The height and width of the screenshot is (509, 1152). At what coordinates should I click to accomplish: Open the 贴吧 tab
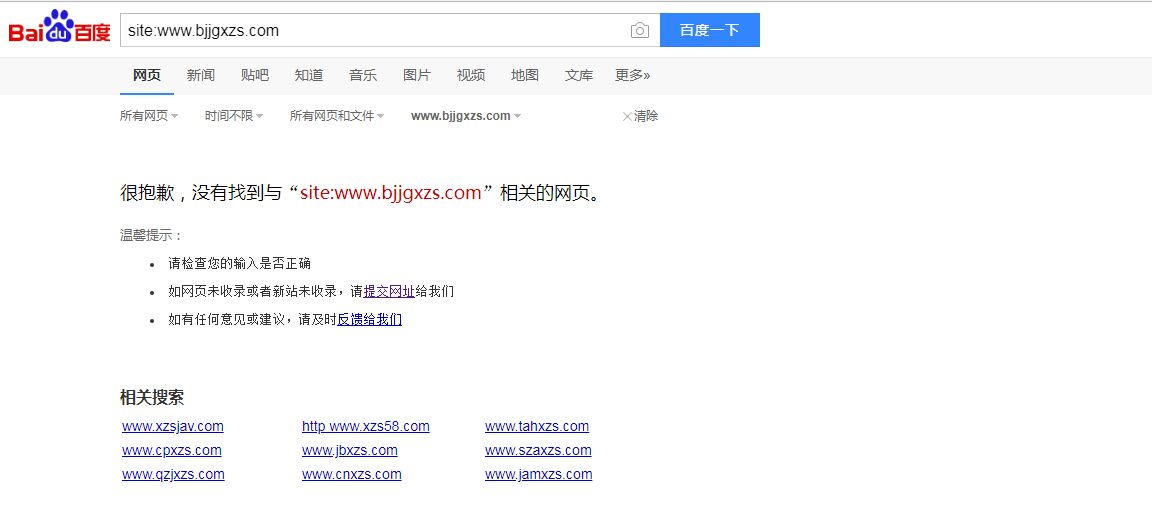coord(255,75)
